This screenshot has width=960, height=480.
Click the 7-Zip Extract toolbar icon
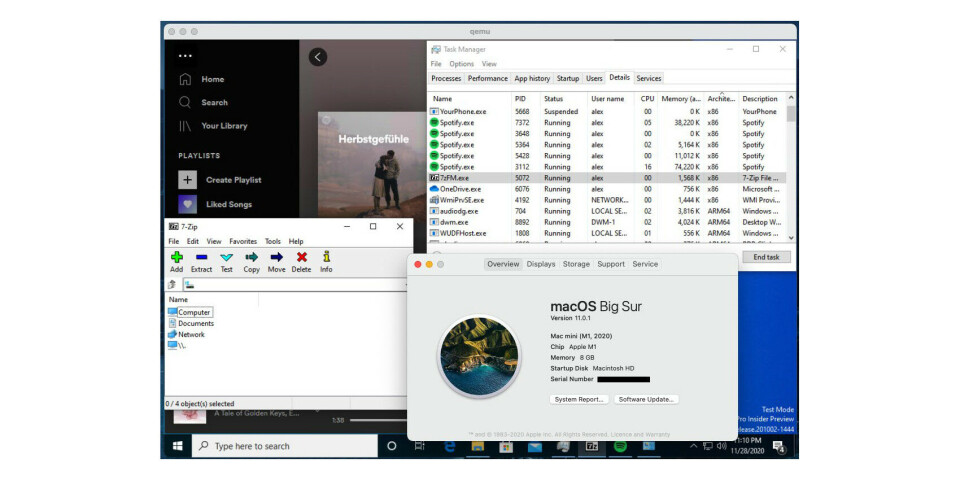coord(201,257)
